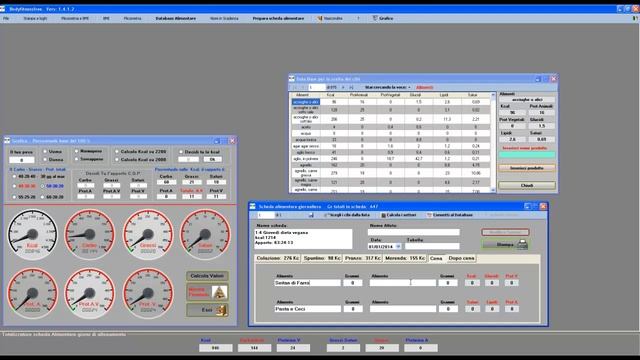
Task: Select the blue 50-30-20 ratio radio button
Action: pyautogui.click(x=42, y=186)
